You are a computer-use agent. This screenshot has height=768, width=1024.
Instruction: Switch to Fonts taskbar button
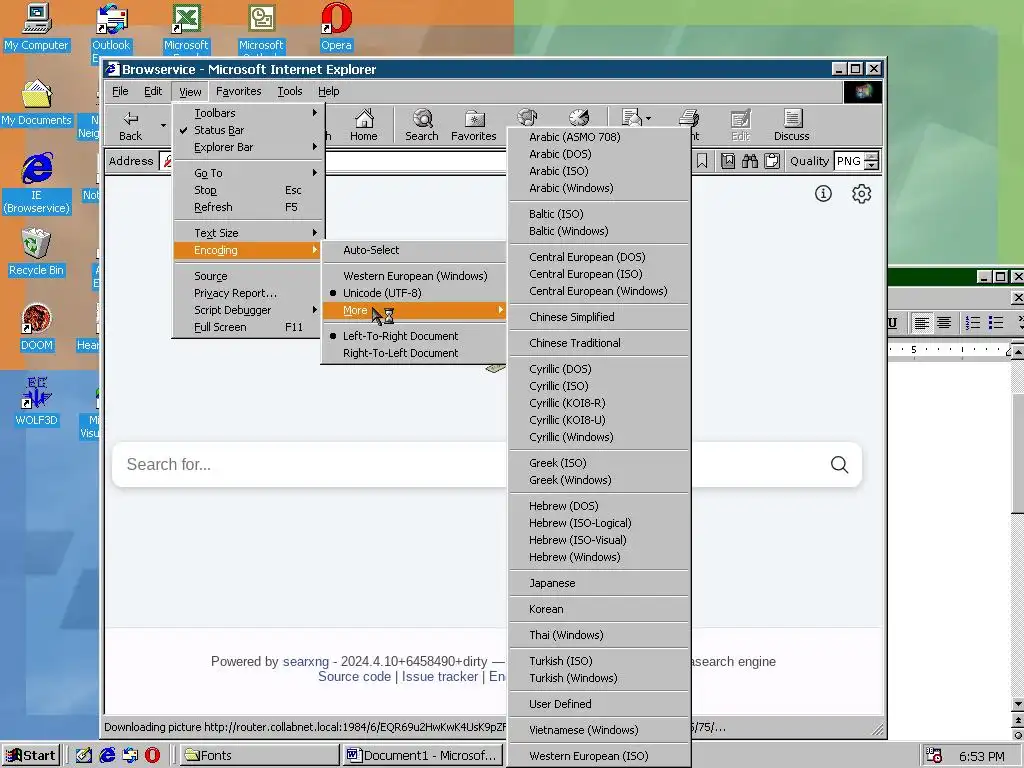point(259,756)
